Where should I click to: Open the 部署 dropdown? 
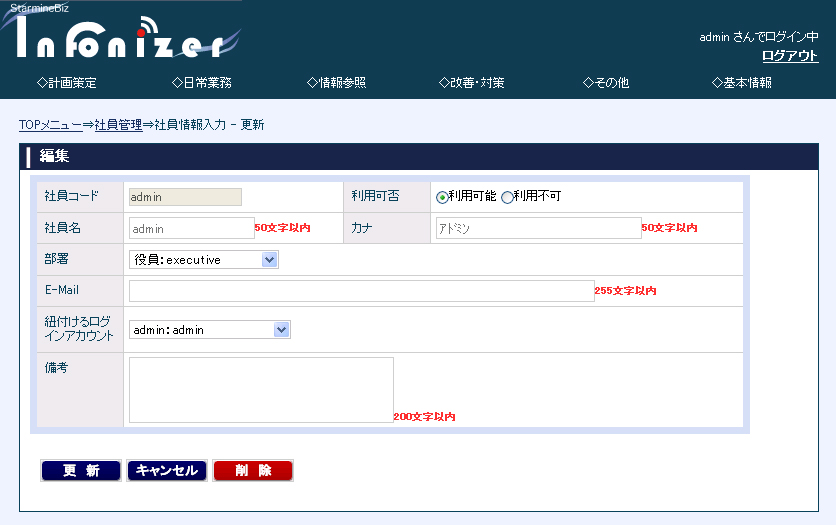click(x=204, y=260)
